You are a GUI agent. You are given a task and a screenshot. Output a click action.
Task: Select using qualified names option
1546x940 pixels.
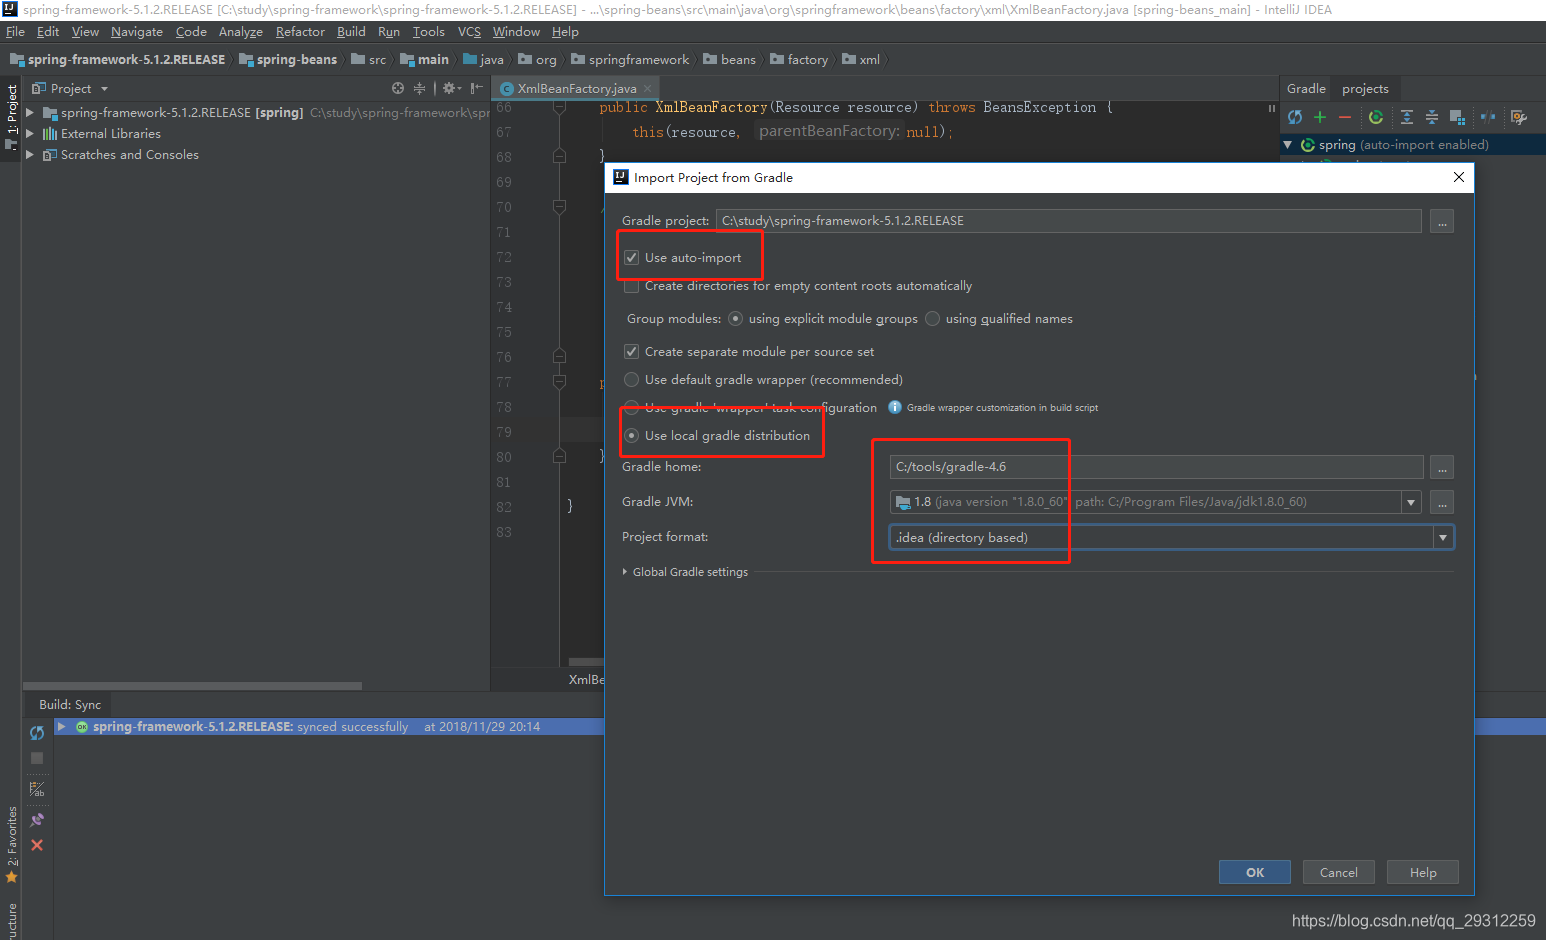pyautogui.click(x=932, y=319)
